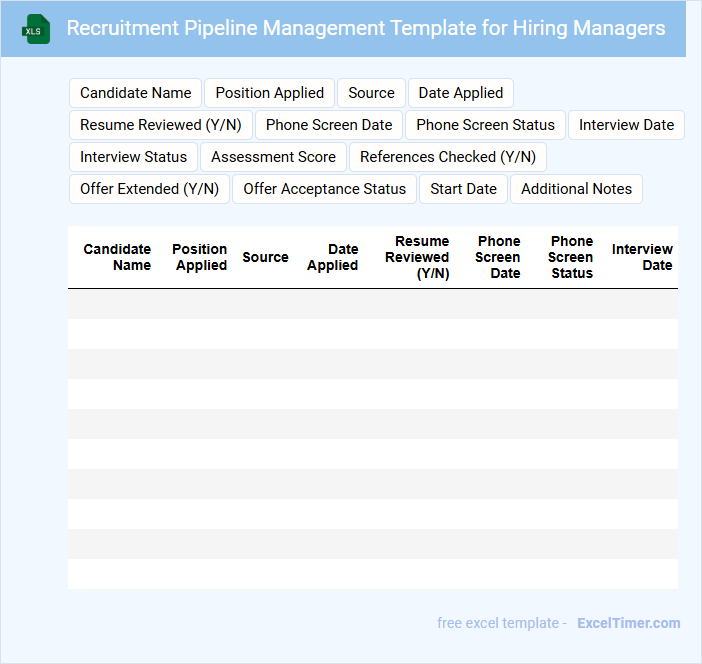Image resolution: width=702 pixels, height=664 pixels.
Task: Click the green XLS file icon
Action: (36, 29)
